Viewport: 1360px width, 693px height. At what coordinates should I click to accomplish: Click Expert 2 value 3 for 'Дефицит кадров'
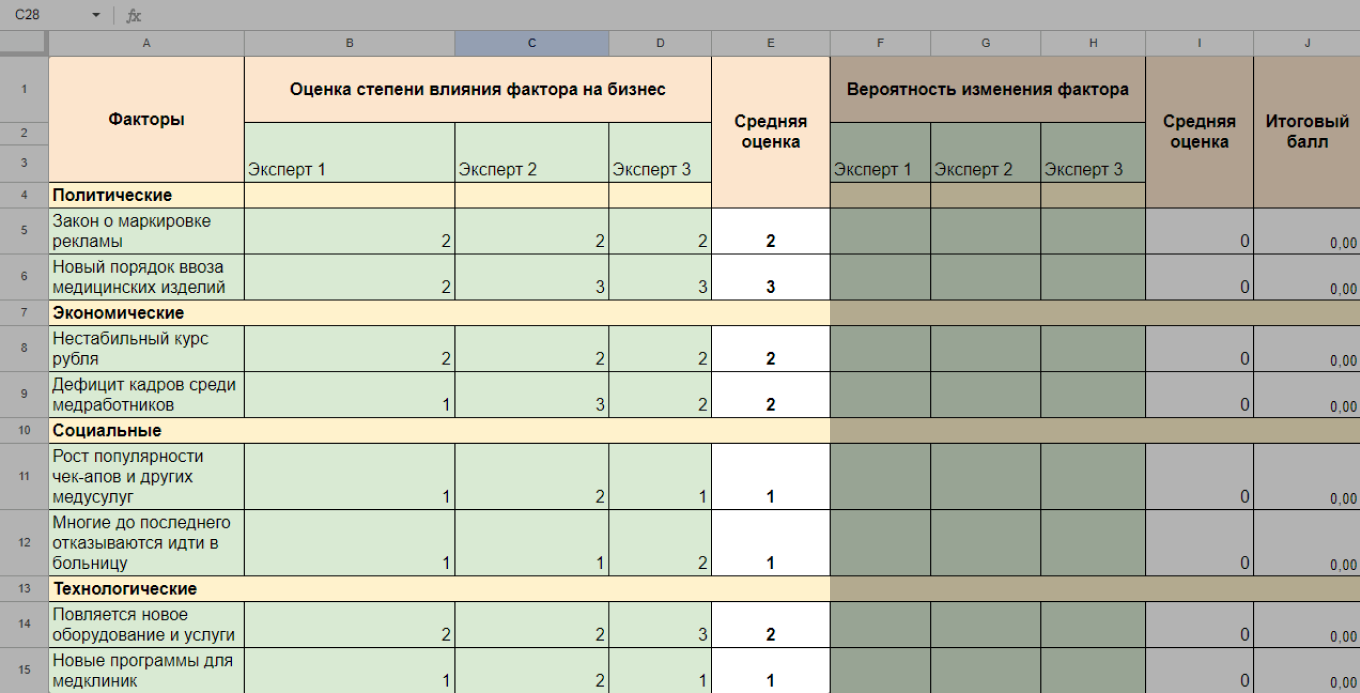[531, 395]
